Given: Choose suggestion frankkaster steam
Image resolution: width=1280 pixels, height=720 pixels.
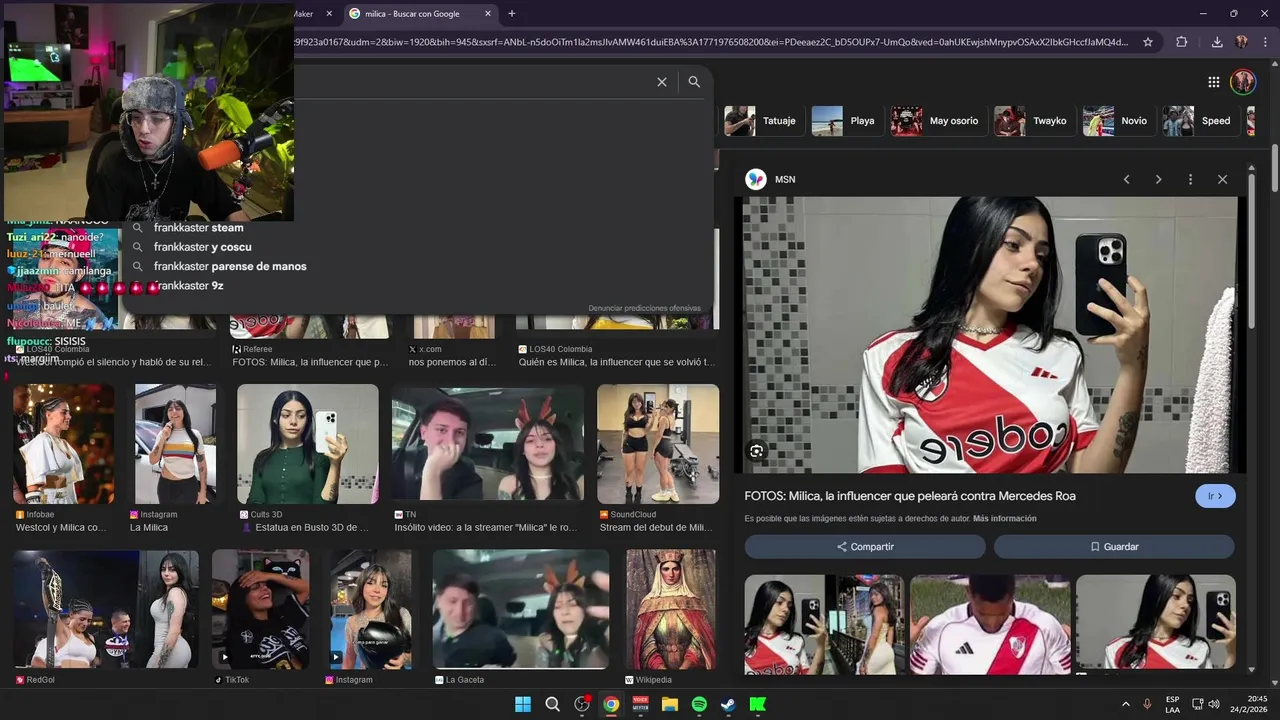Looking at the screenshot, I should 198,228.
